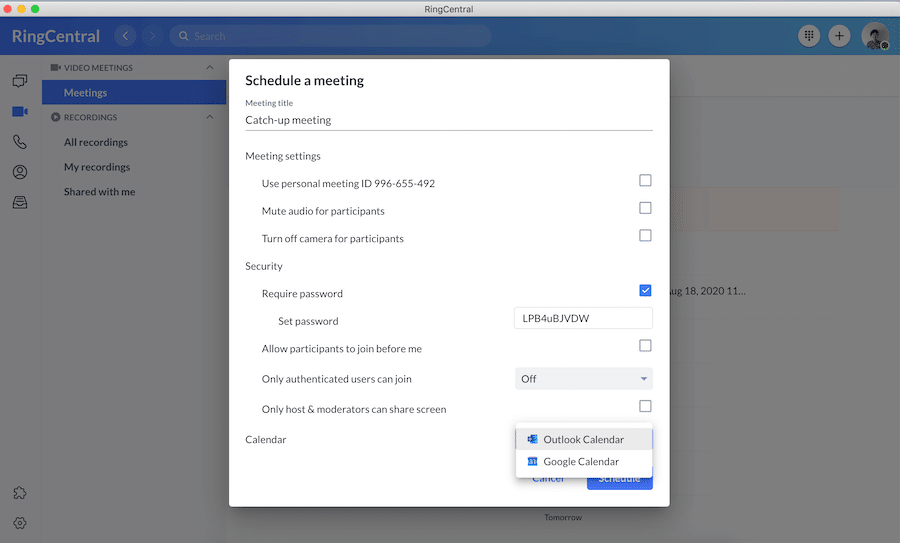
Task: Click the Video camera sidebar icon
Action: coord(20,112)
